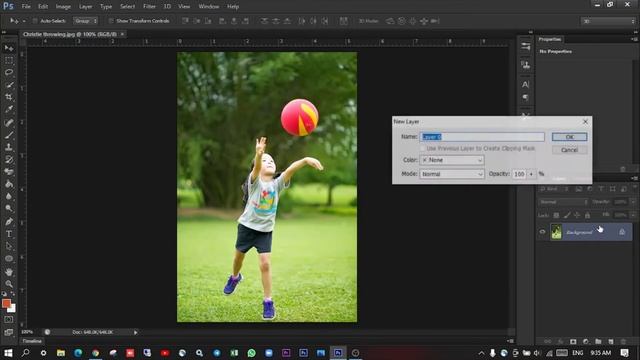The width and height of the screenshot is (640, 360).
Task: Click the Add layer mask icon
Action: pyautogui.click(x=573, y=341)
